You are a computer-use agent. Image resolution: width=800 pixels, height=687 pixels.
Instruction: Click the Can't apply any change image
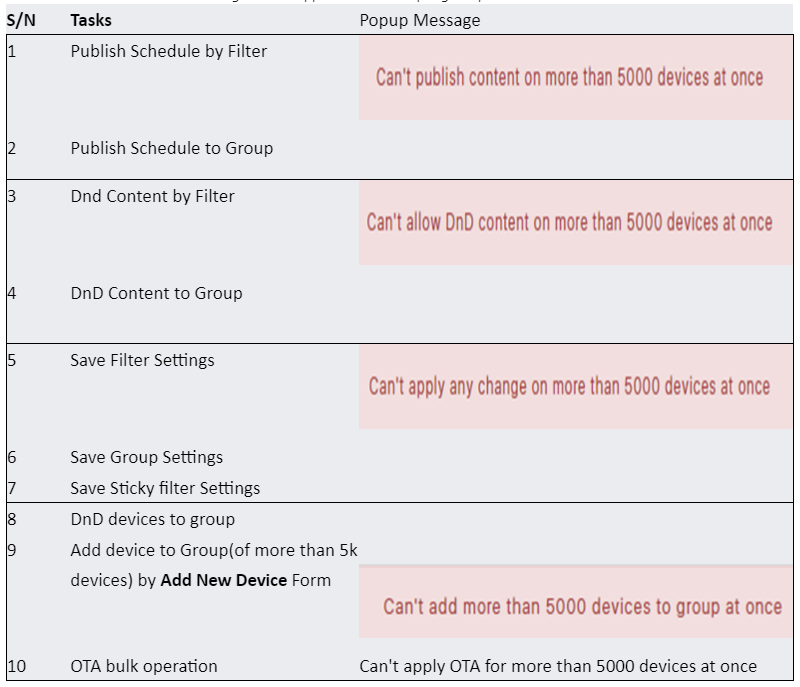576,387
